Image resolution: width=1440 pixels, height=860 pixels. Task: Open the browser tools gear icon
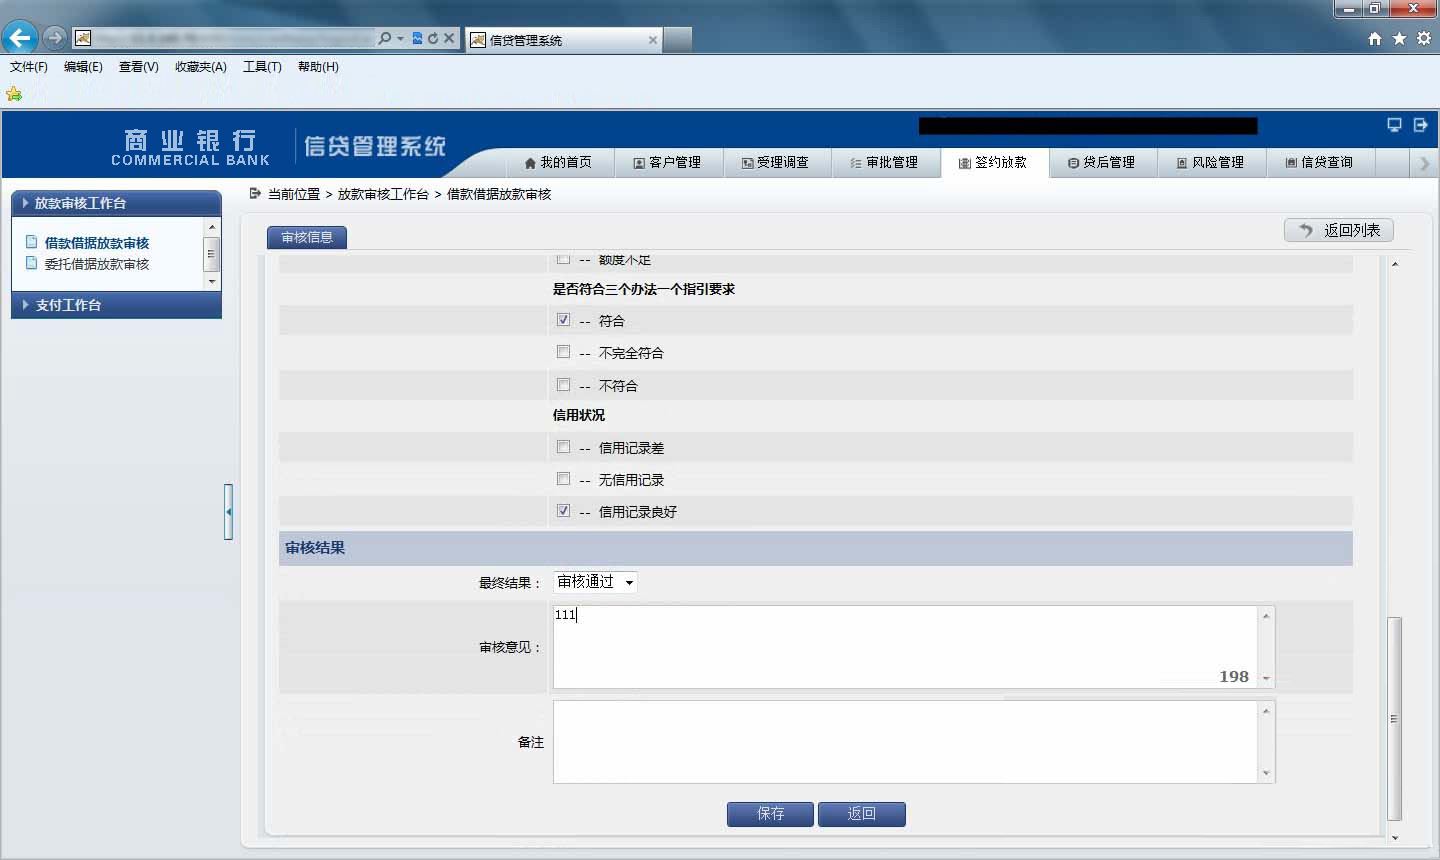1424,38
